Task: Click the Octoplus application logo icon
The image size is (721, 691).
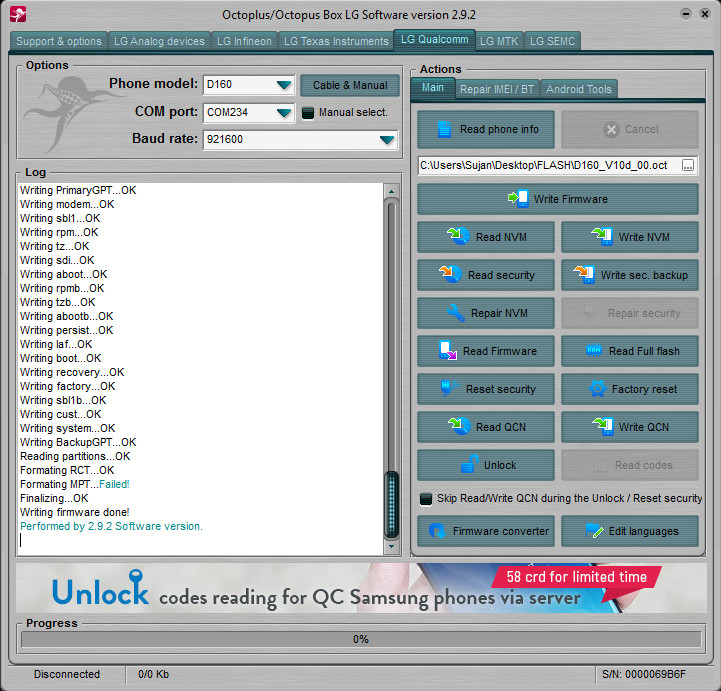Action: click(x=18, y=14)
